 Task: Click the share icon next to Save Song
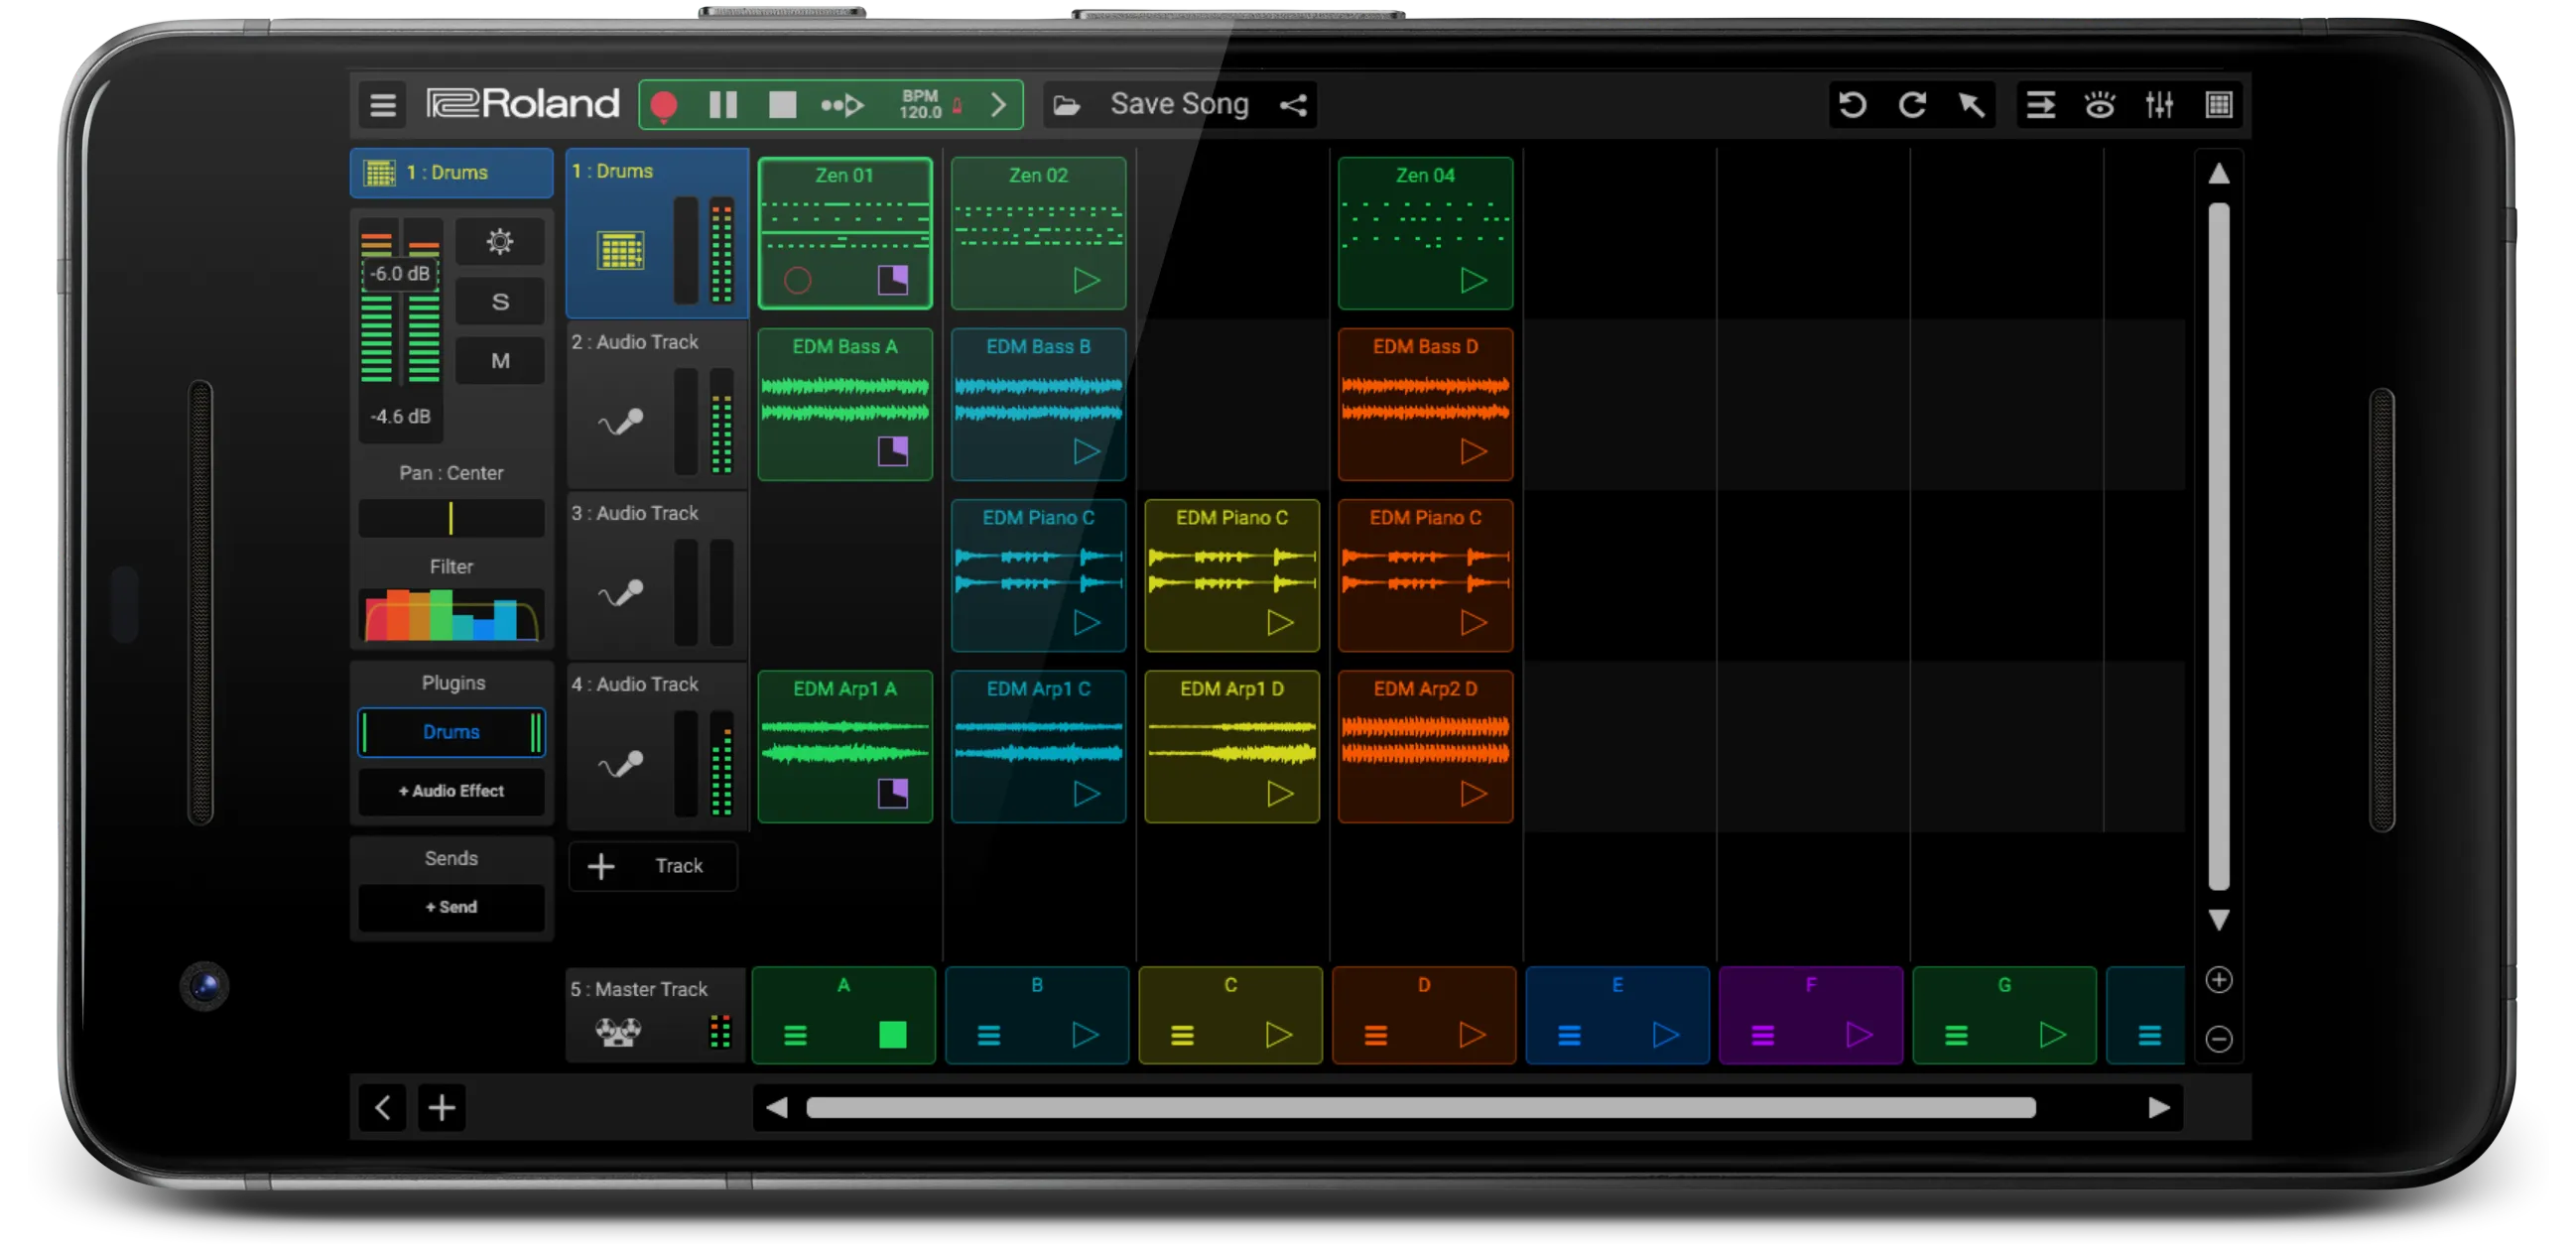1293,105
